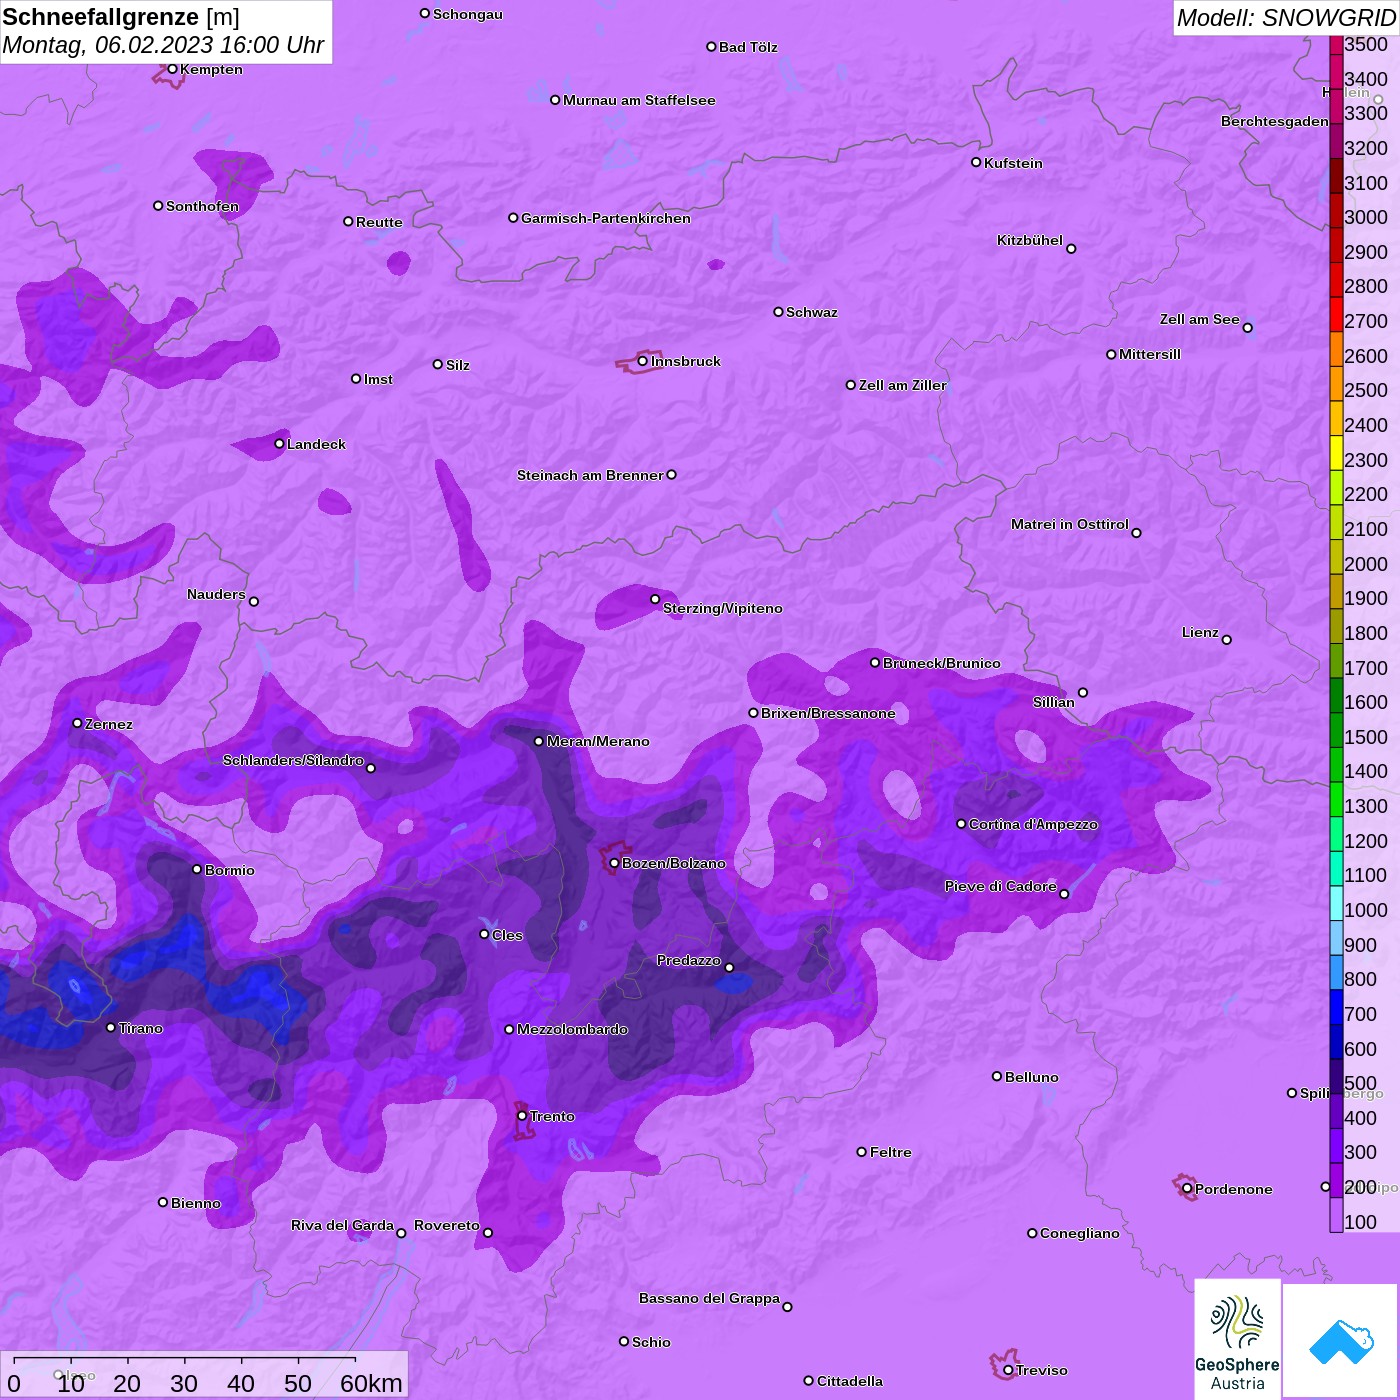Click the Innsbruck city marker

(642, 361)
